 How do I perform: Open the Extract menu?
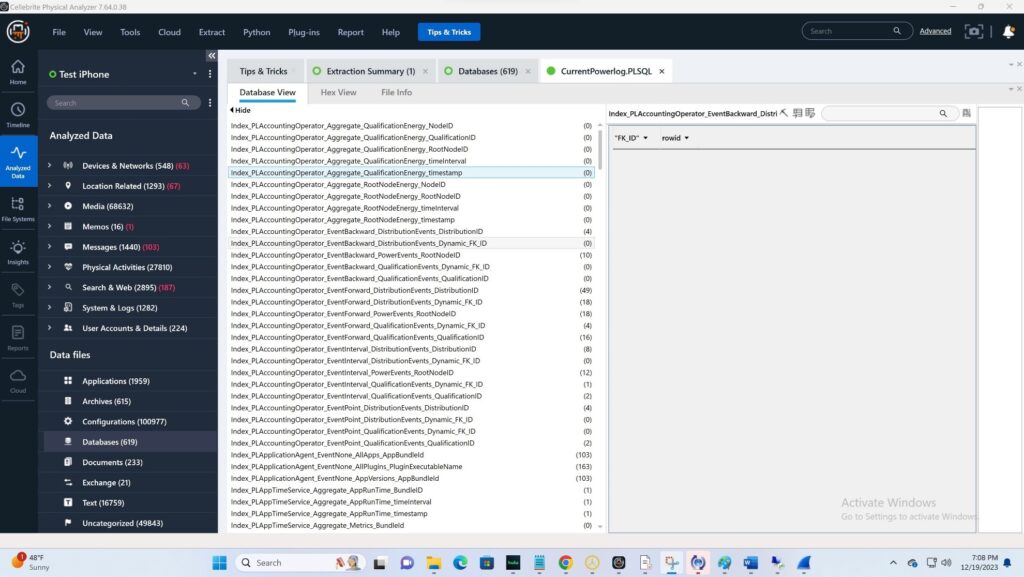(212, 32)
